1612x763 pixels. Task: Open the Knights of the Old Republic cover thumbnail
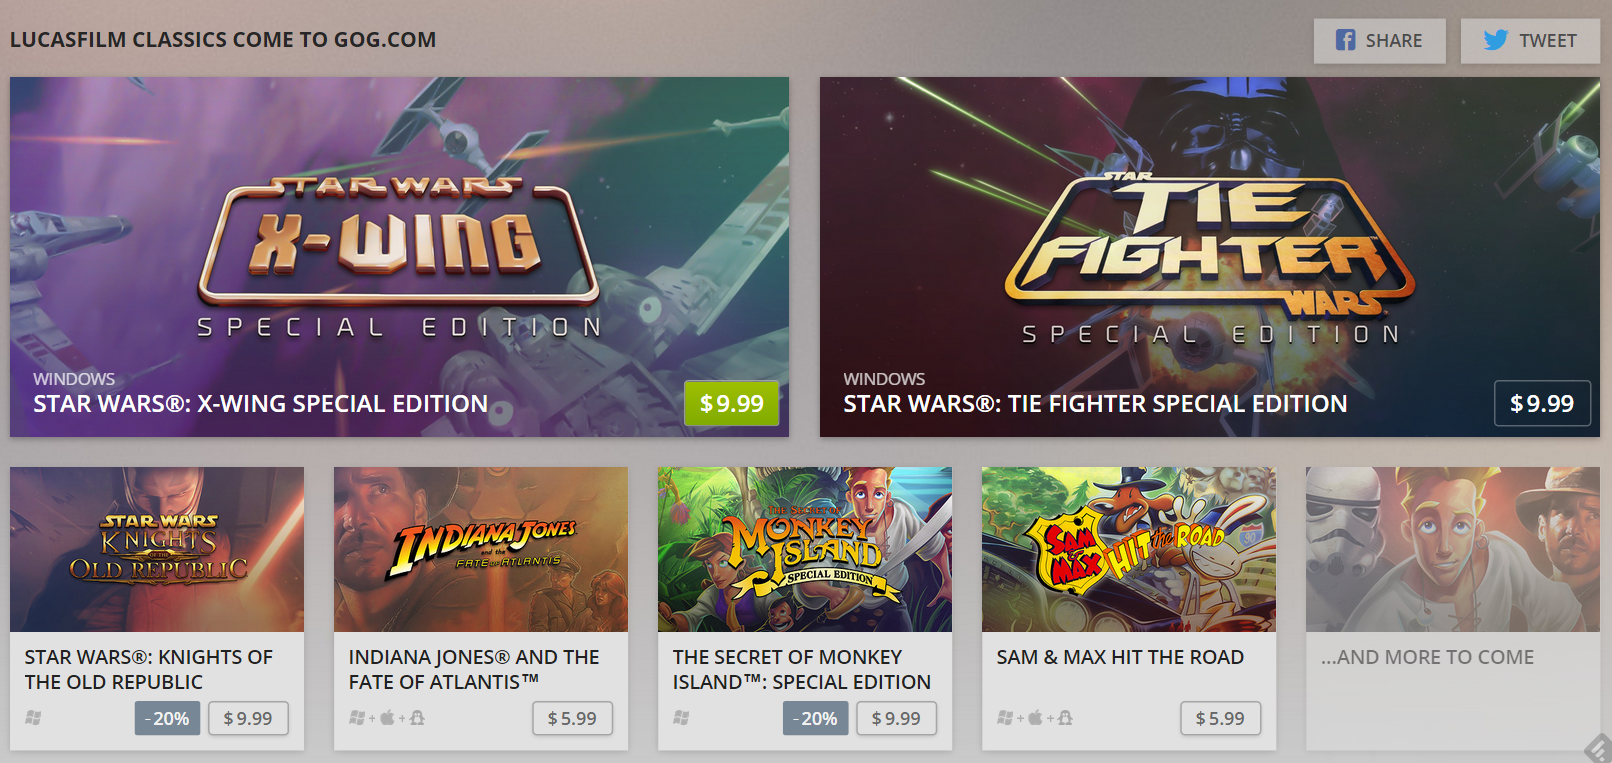tap(157, 549)
